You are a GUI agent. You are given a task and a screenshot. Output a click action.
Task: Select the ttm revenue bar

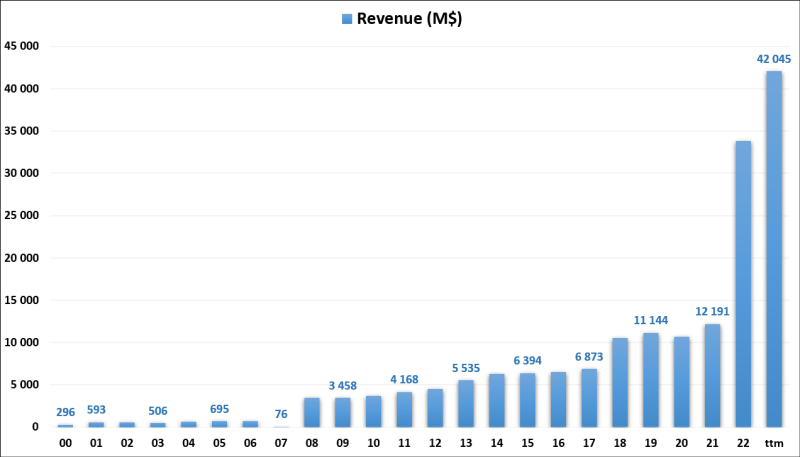(x=774, y=249)
